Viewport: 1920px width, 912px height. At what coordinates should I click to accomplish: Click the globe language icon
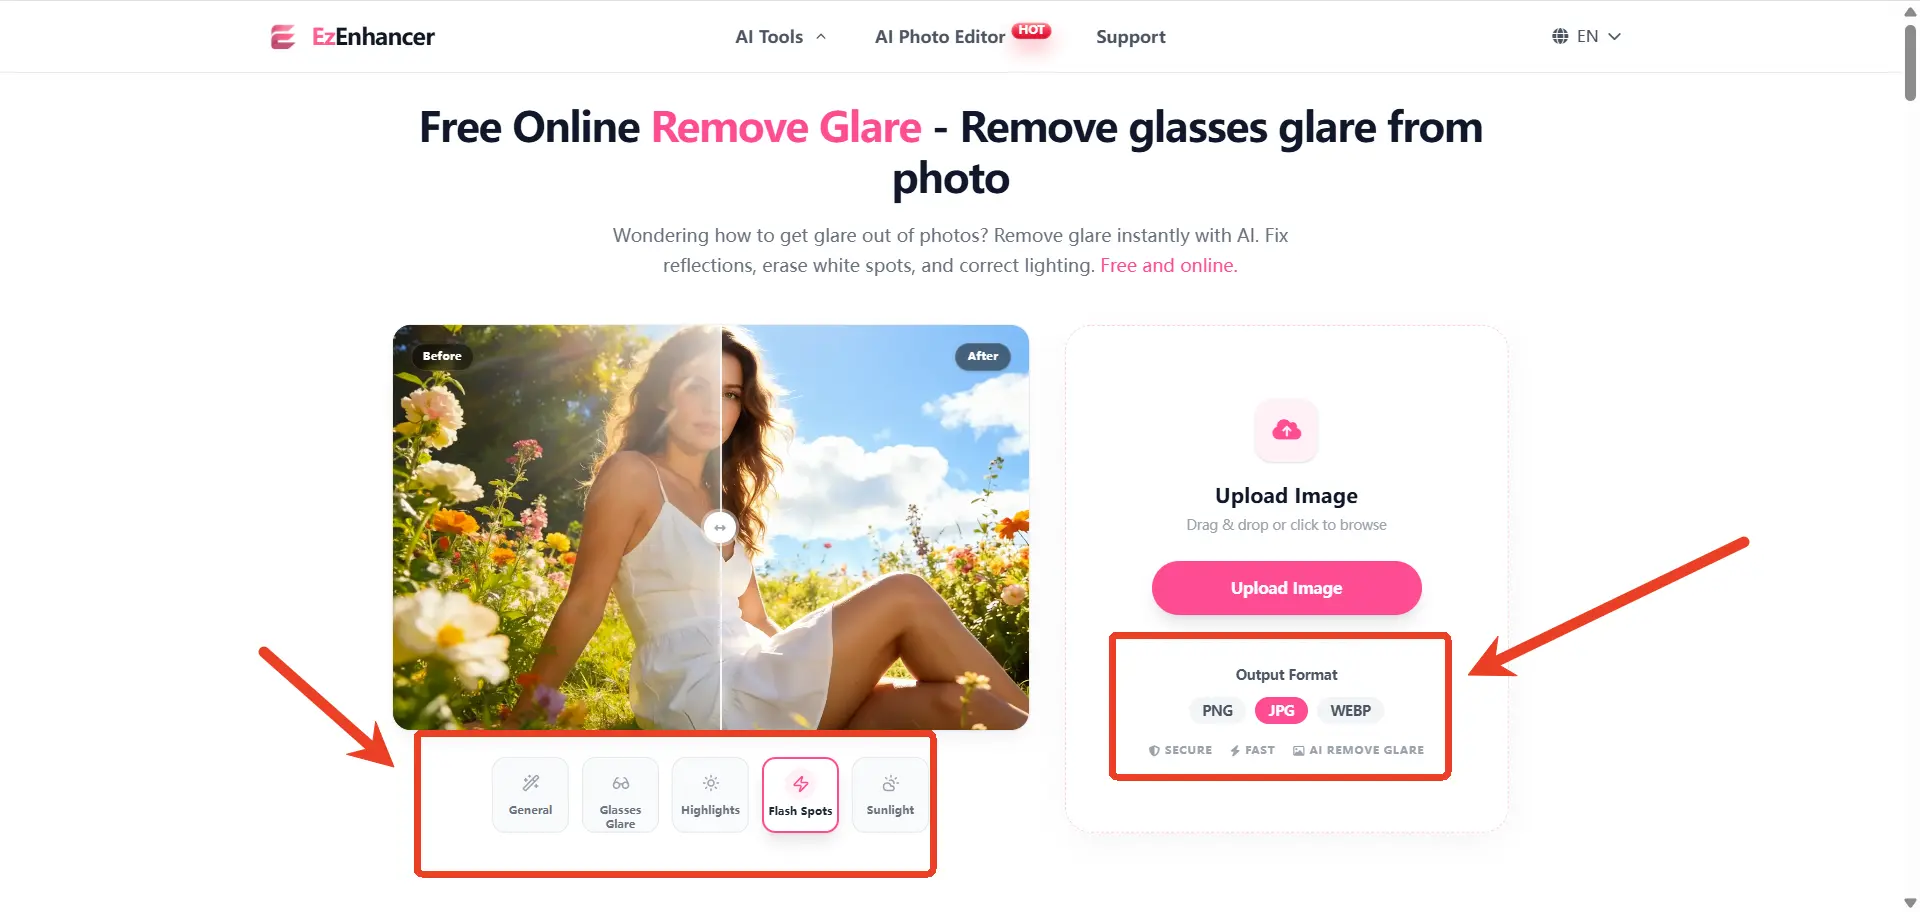pos(1560,36)
